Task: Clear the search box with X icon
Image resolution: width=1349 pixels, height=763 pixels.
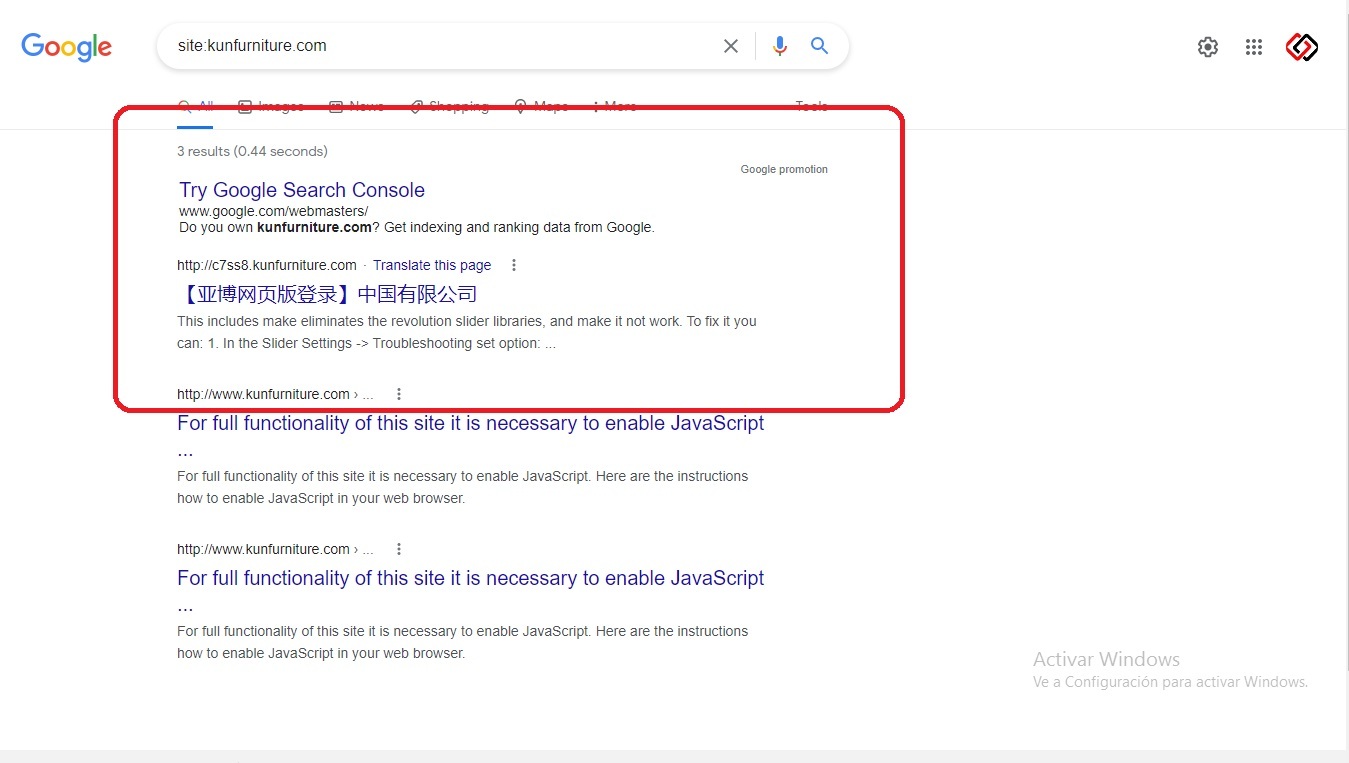Action: pyautogui.click(x=731, y=46)
